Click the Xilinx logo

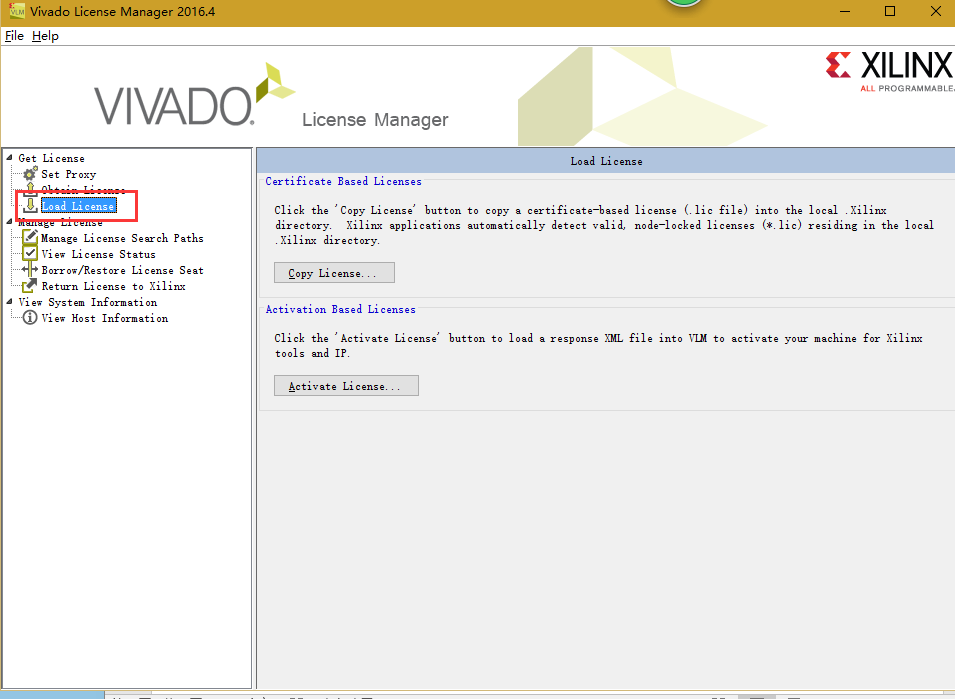click(890, 71)
